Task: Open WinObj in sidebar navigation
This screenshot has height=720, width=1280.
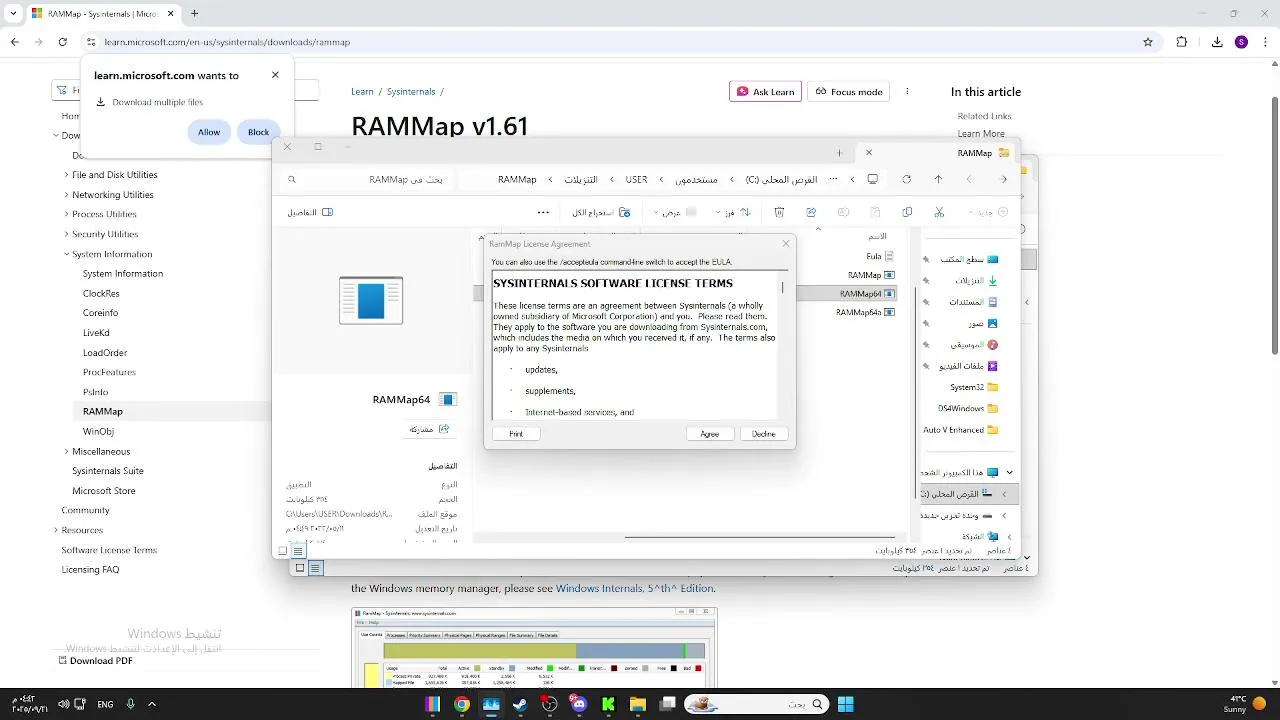Action: click(98, 432)
